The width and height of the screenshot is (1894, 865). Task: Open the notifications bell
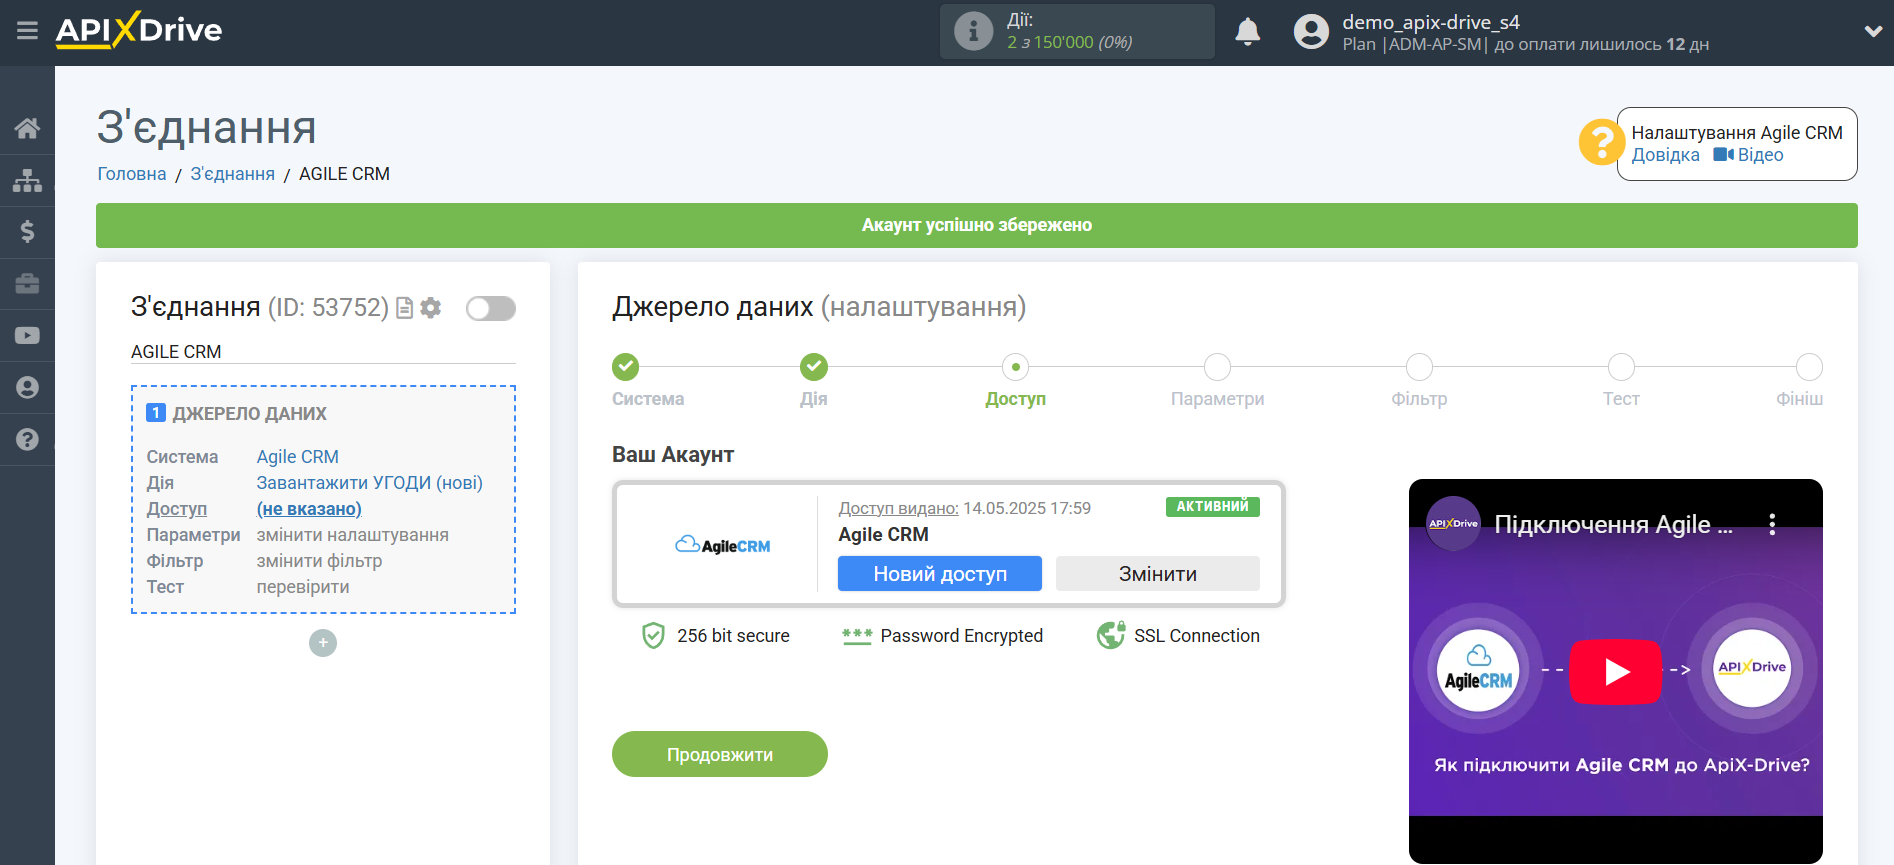pyautogui.click(x=1247, y=32)
